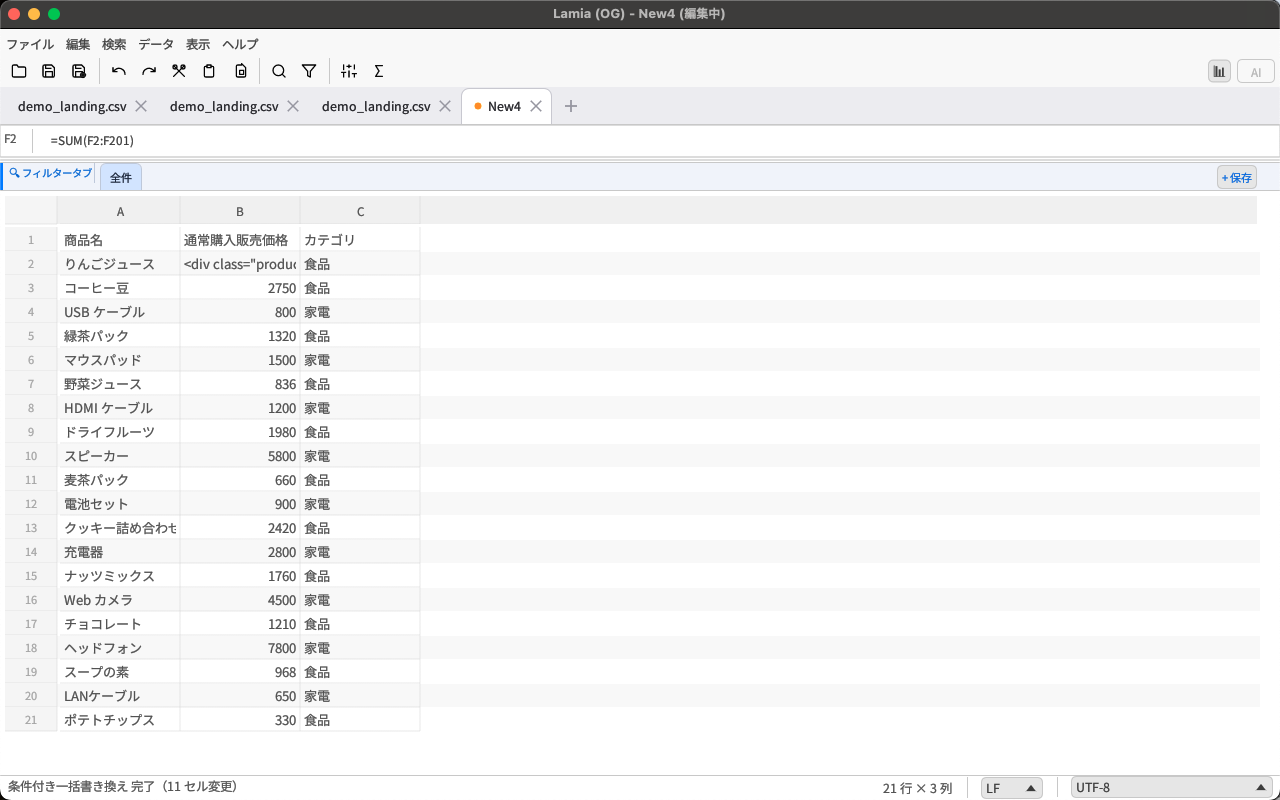Undo the last change with the undo arrow

[119, 71]
